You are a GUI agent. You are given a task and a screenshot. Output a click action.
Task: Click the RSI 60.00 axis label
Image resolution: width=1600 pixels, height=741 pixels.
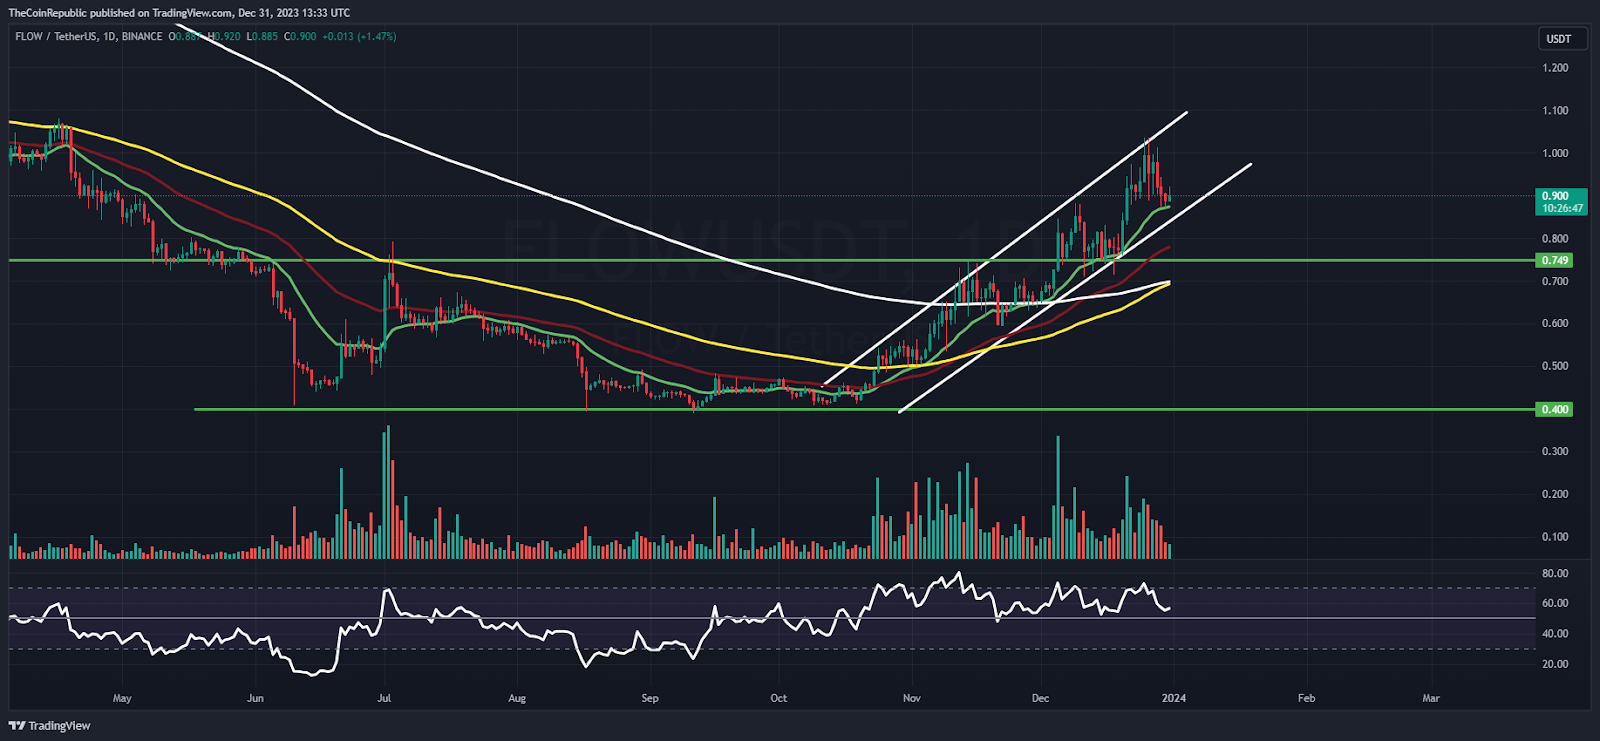coord(1555,604)
